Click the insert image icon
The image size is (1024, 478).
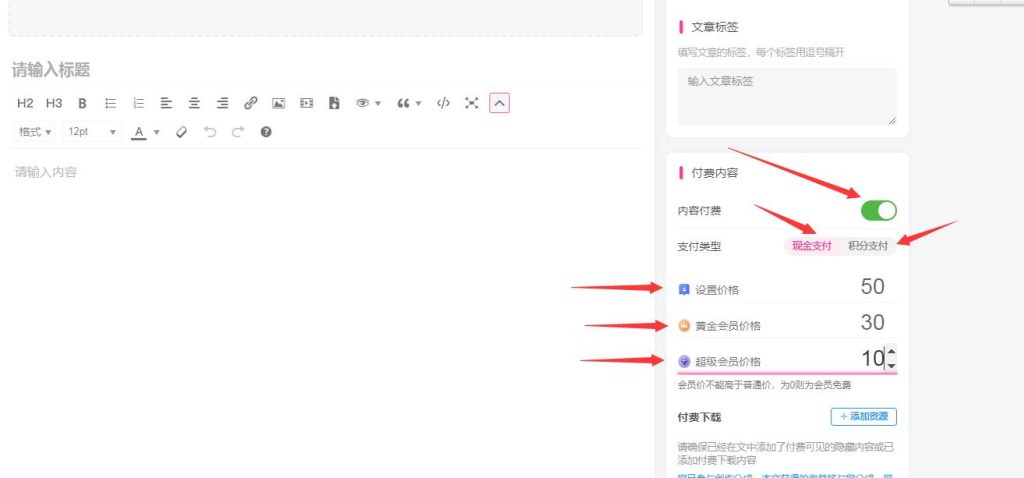(279, 103)
